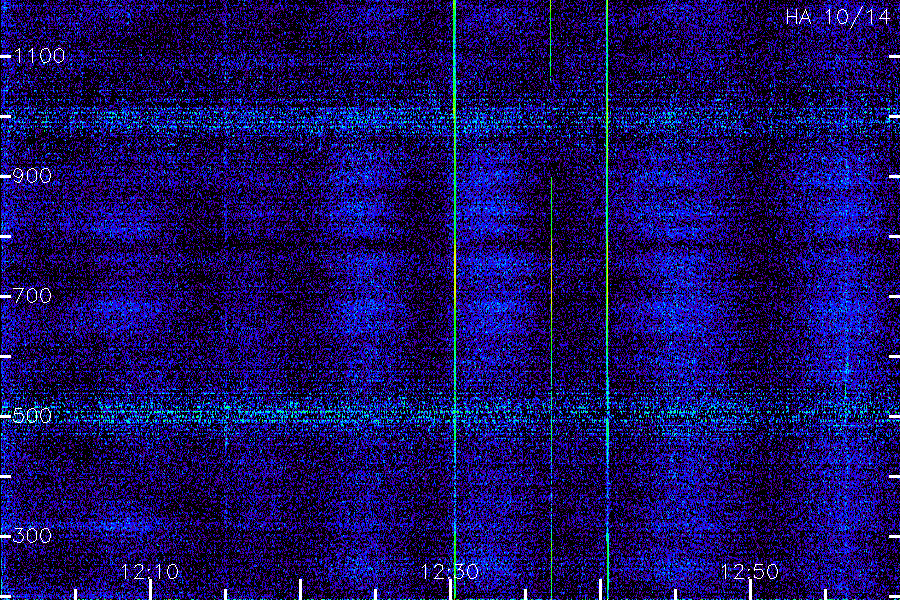Click the 900 frequency axis label
Image resolution: width=900 pixels, height=600 pixels.
[32, 176]
